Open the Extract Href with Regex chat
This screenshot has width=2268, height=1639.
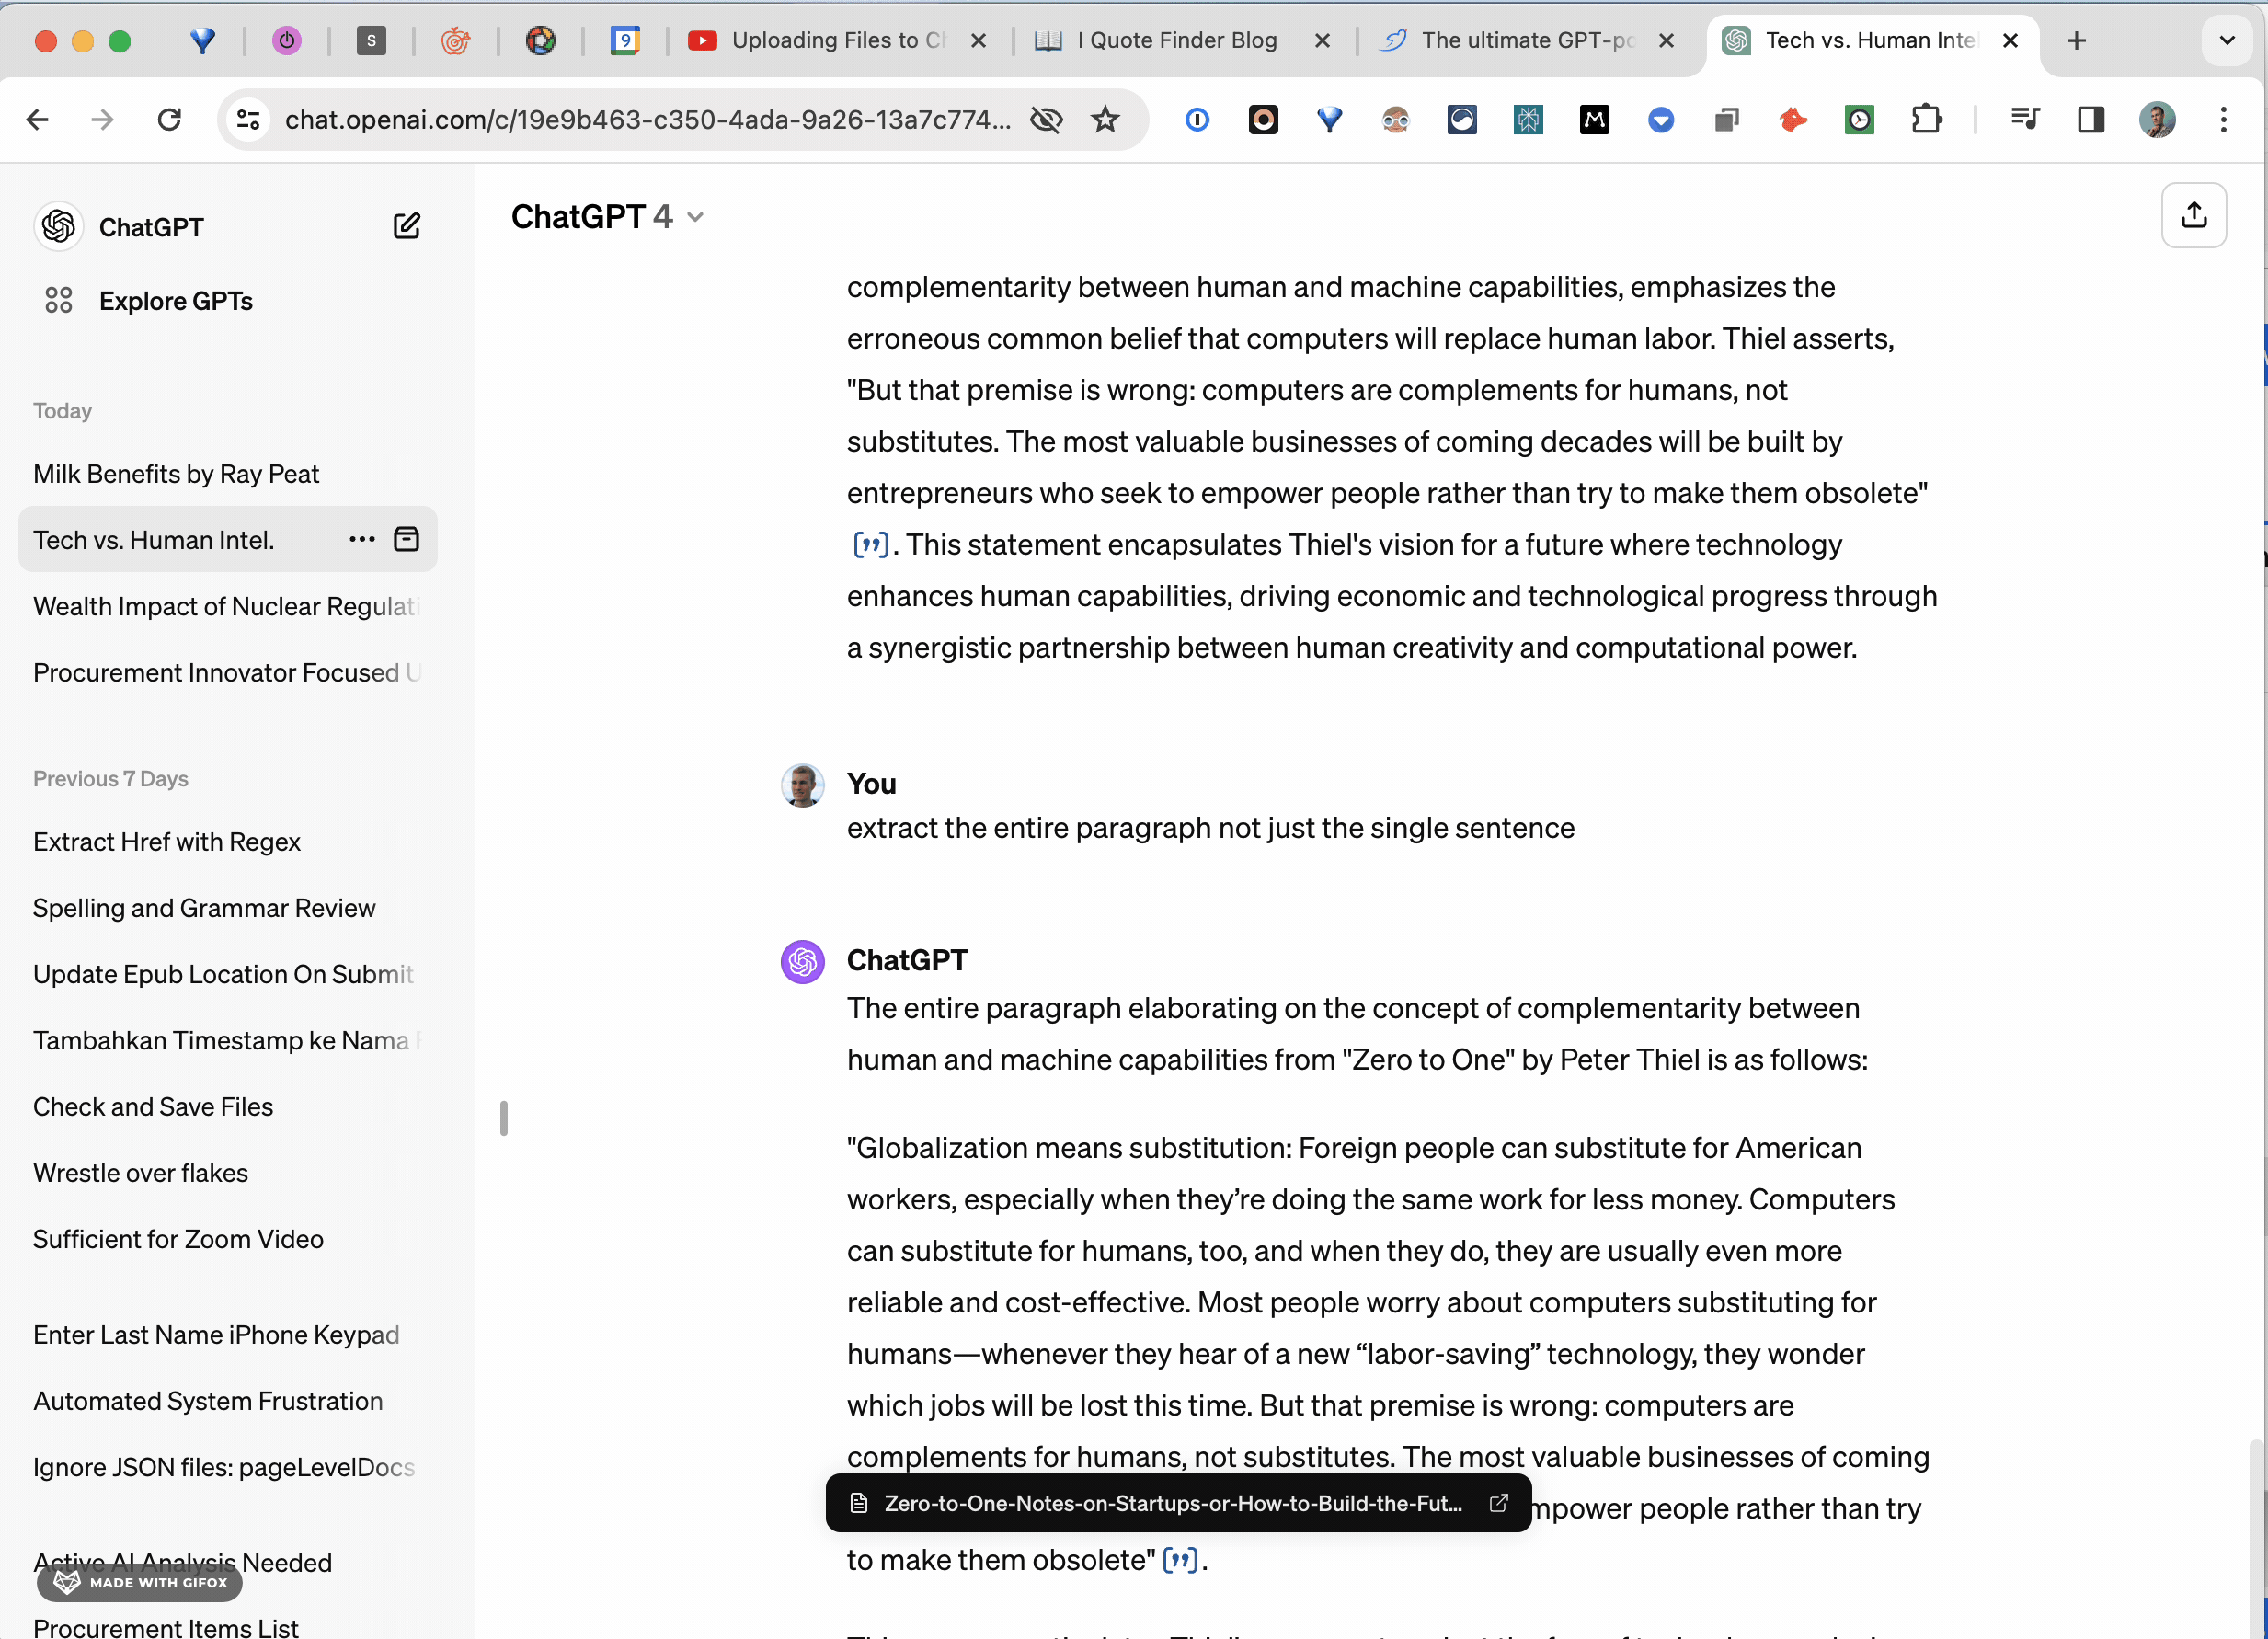click(167, 842)
